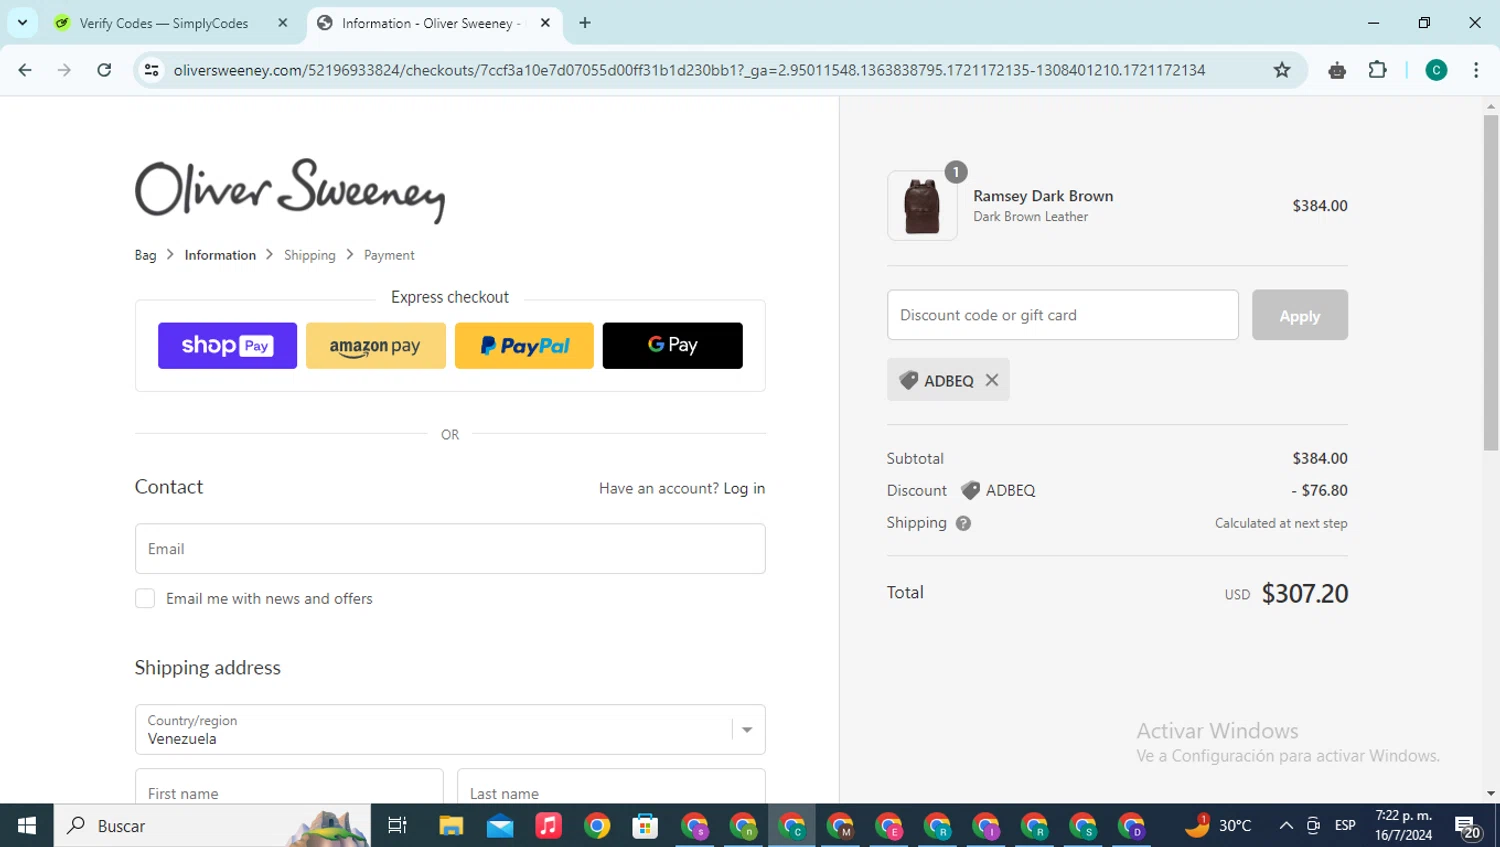Open the Chrome three-dot menu
This screenshot has width=1500, height=847.
click(x=1476, y=70)
